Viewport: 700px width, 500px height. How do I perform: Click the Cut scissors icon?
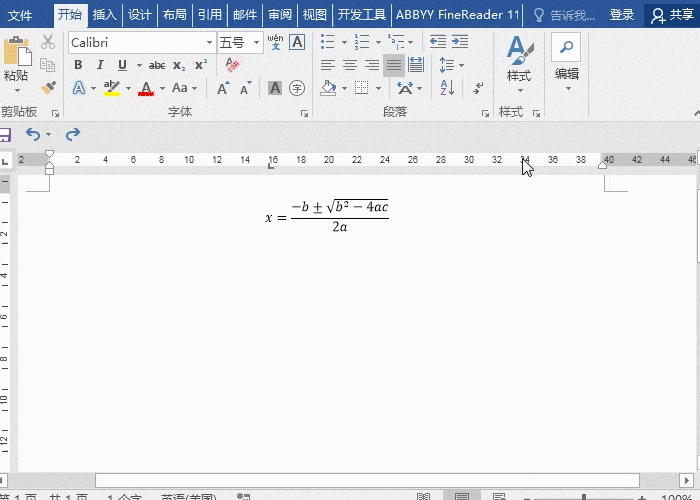click(48, 42)
